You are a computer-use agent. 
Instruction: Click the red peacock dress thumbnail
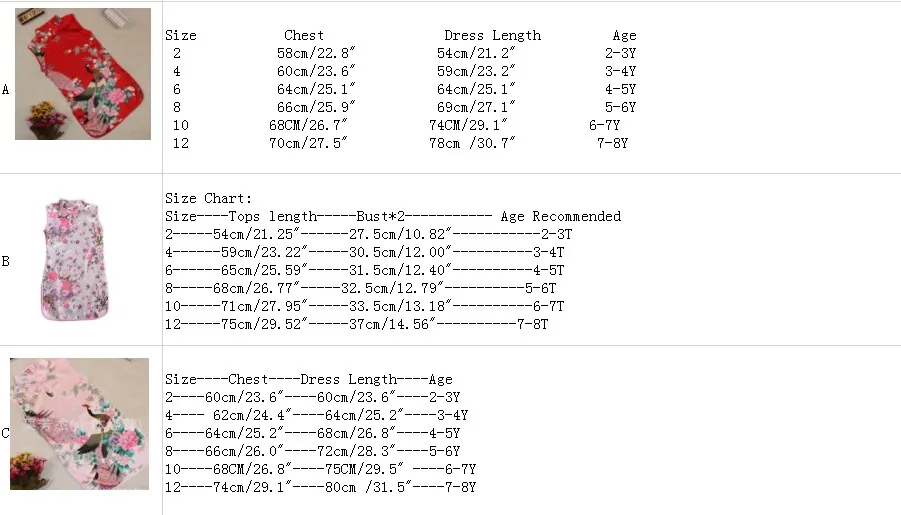coord(83,74)
